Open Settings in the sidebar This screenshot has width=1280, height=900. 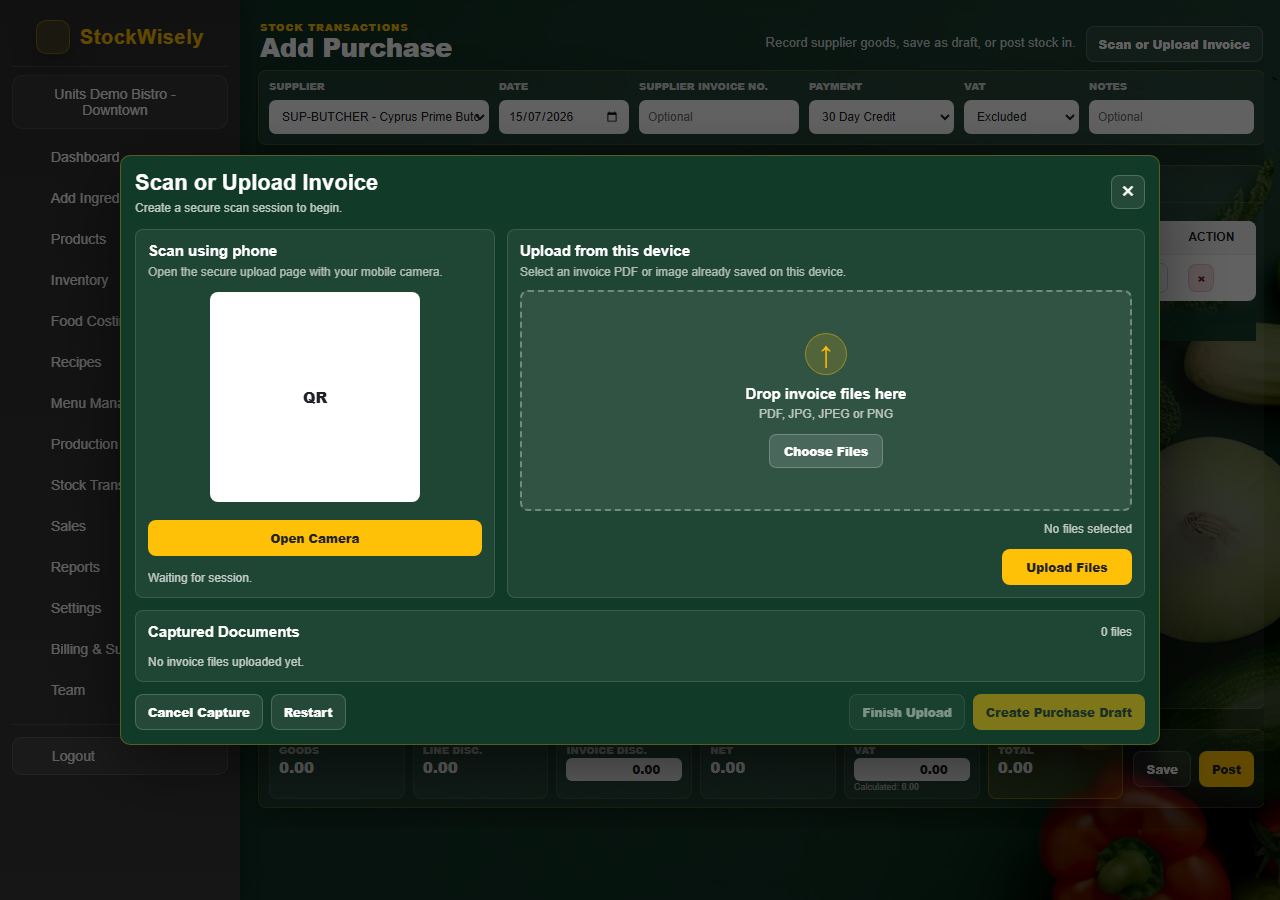76,608
